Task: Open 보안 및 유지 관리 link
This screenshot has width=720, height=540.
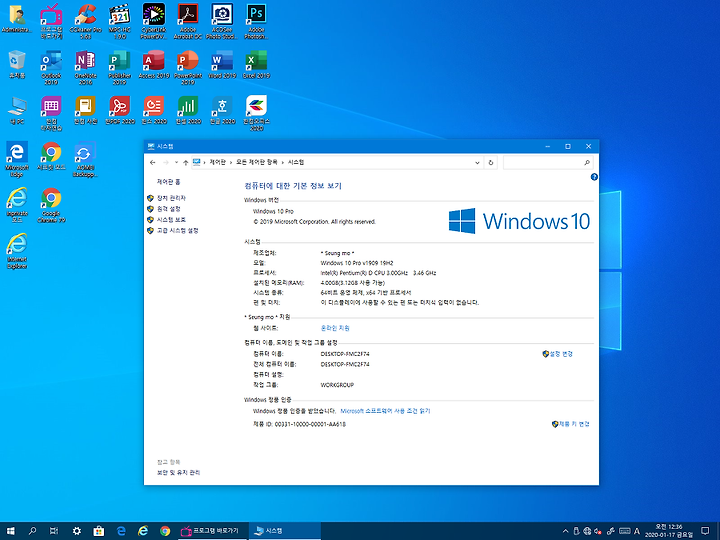Action: coord(178,472)
